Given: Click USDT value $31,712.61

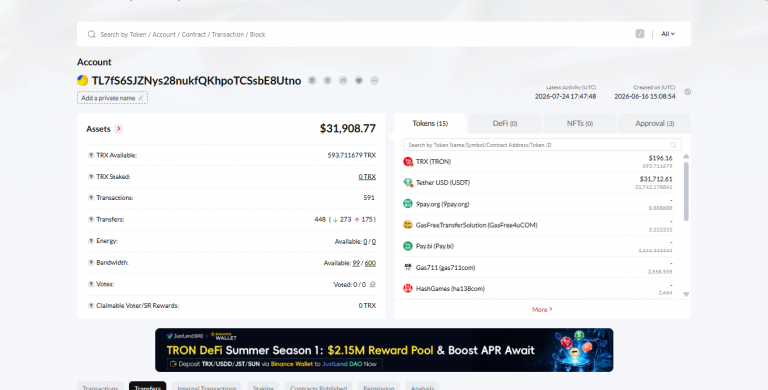Looking at the screenshot, I should coord(656,179).
